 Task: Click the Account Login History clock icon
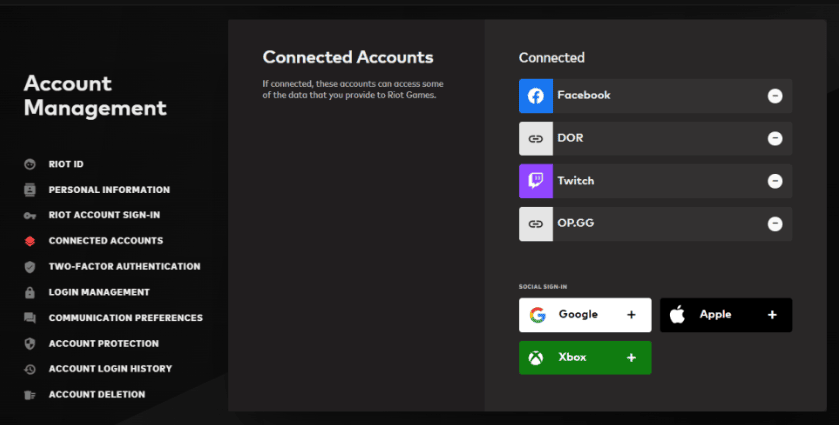coord(30,369)
